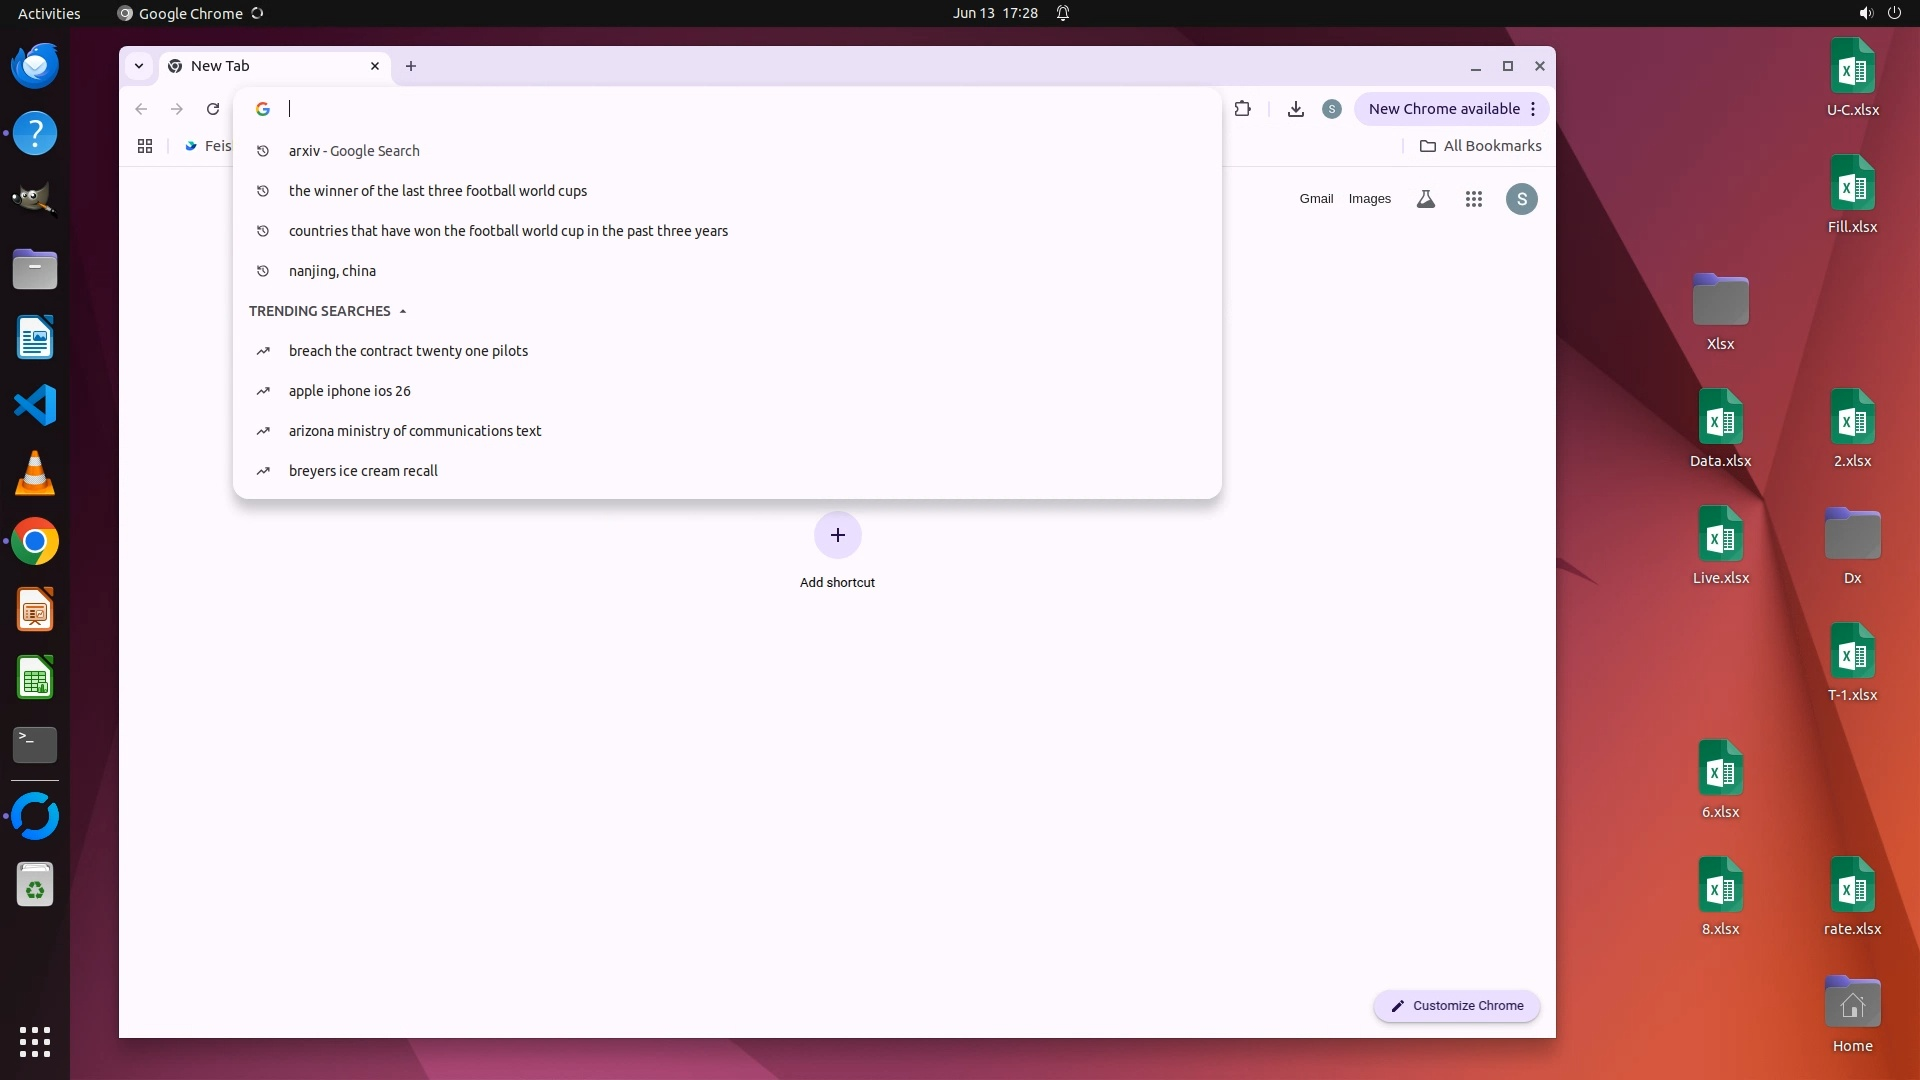Viewport: 1920px width, 1080px height.
Task: Click the S profile avatar in toolbar
Action: point(1331,109)
